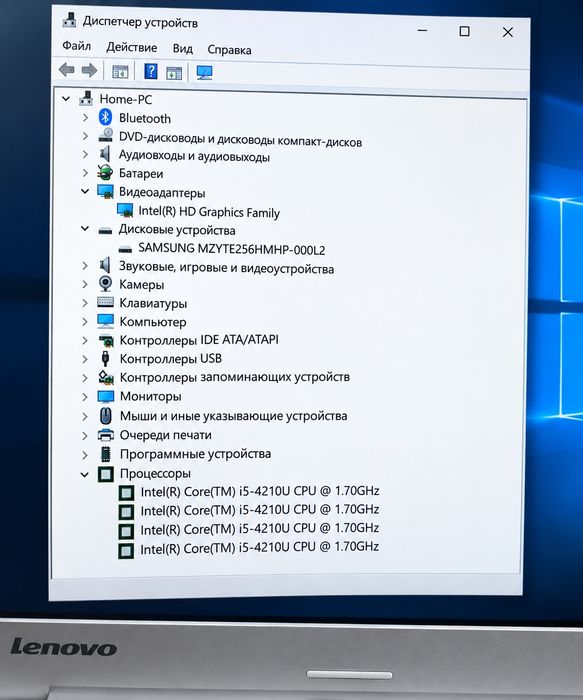Open the Вид menu
This screenshot has height=700, width=583.
click(x=183, y=49)
